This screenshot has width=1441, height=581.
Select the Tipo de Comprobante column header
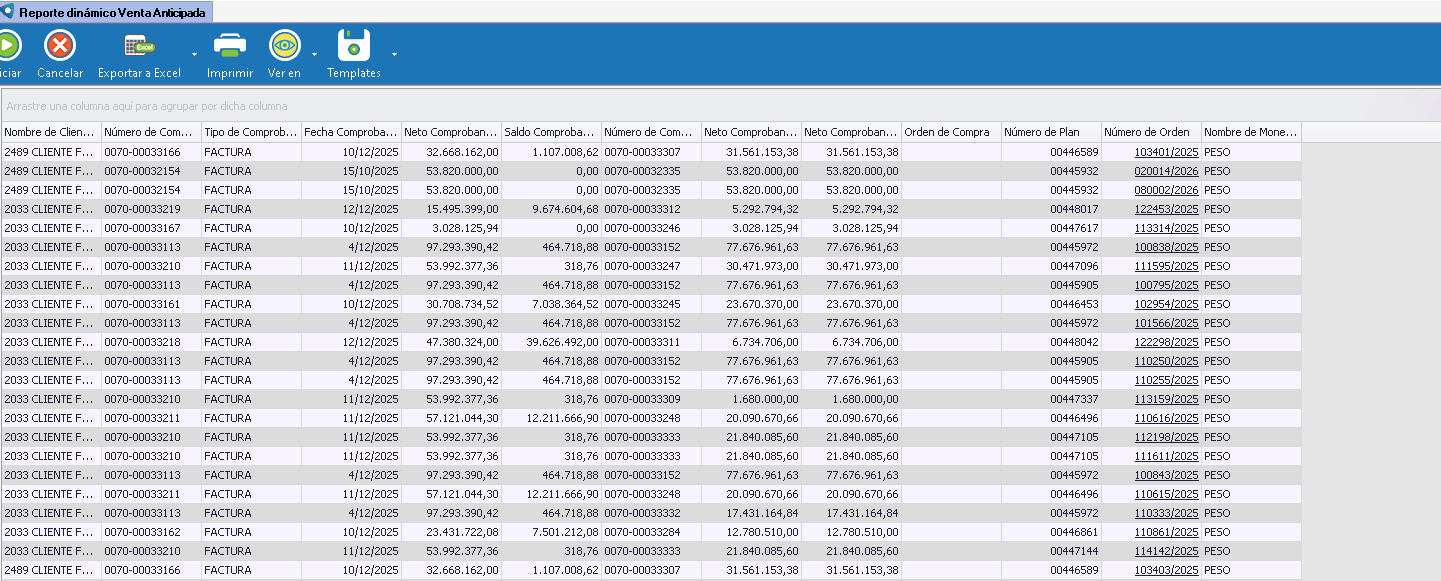(251, 132)
